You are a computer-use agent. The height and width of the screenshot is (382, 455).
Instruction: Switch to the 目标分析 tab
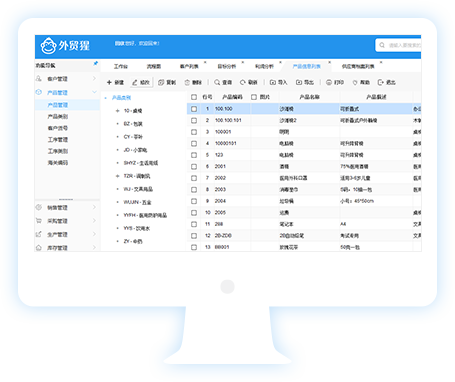point(227,66)
